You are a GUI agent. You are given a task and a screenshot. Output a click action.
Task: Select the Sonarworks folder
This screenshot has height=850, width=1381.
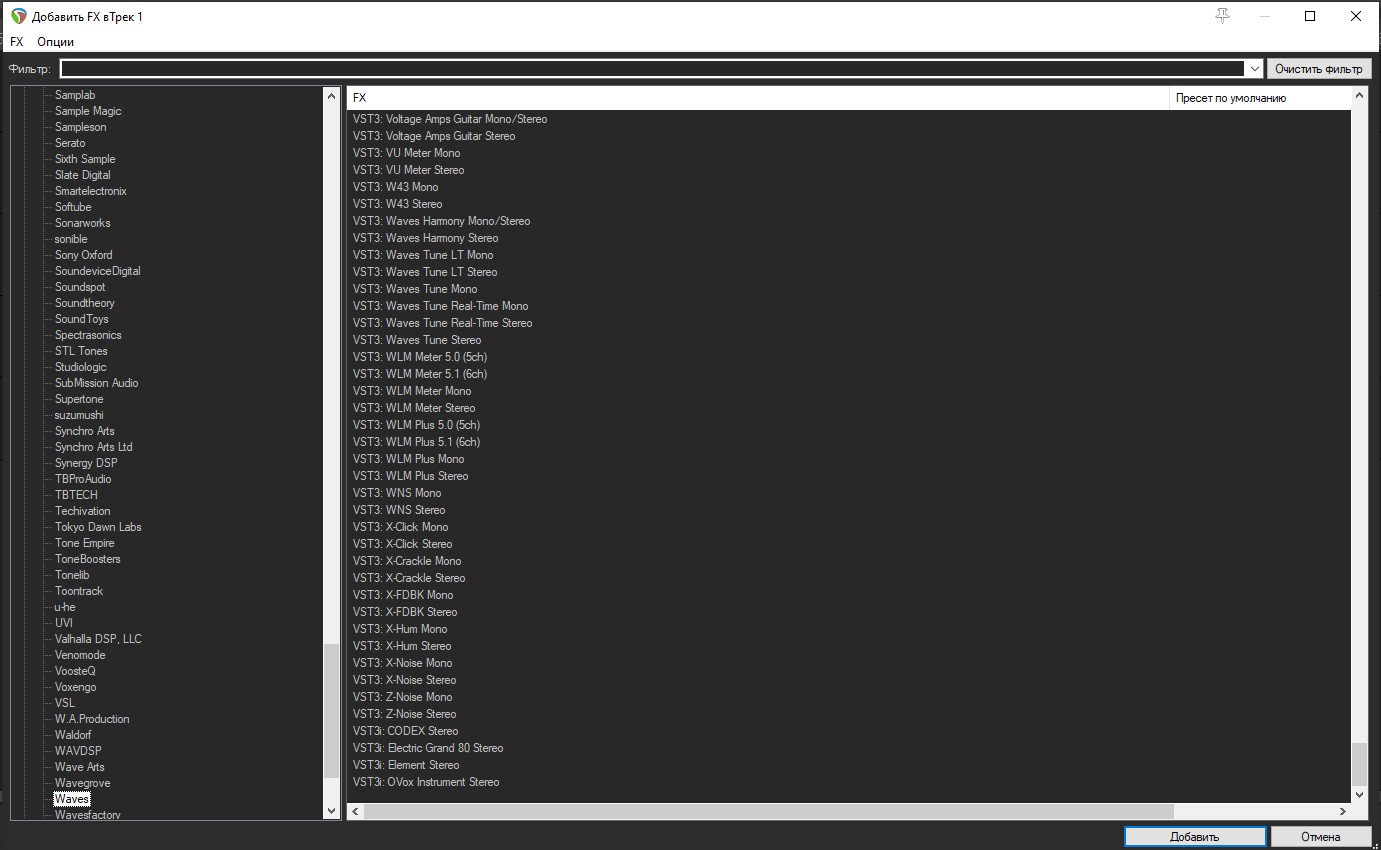point(83,223)
